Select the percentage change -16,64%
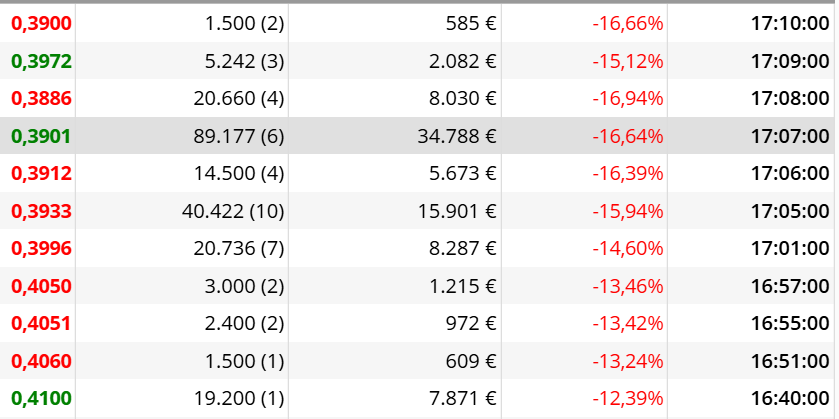Viewport: 839px width, 419px height. click(x=628, y=136)
